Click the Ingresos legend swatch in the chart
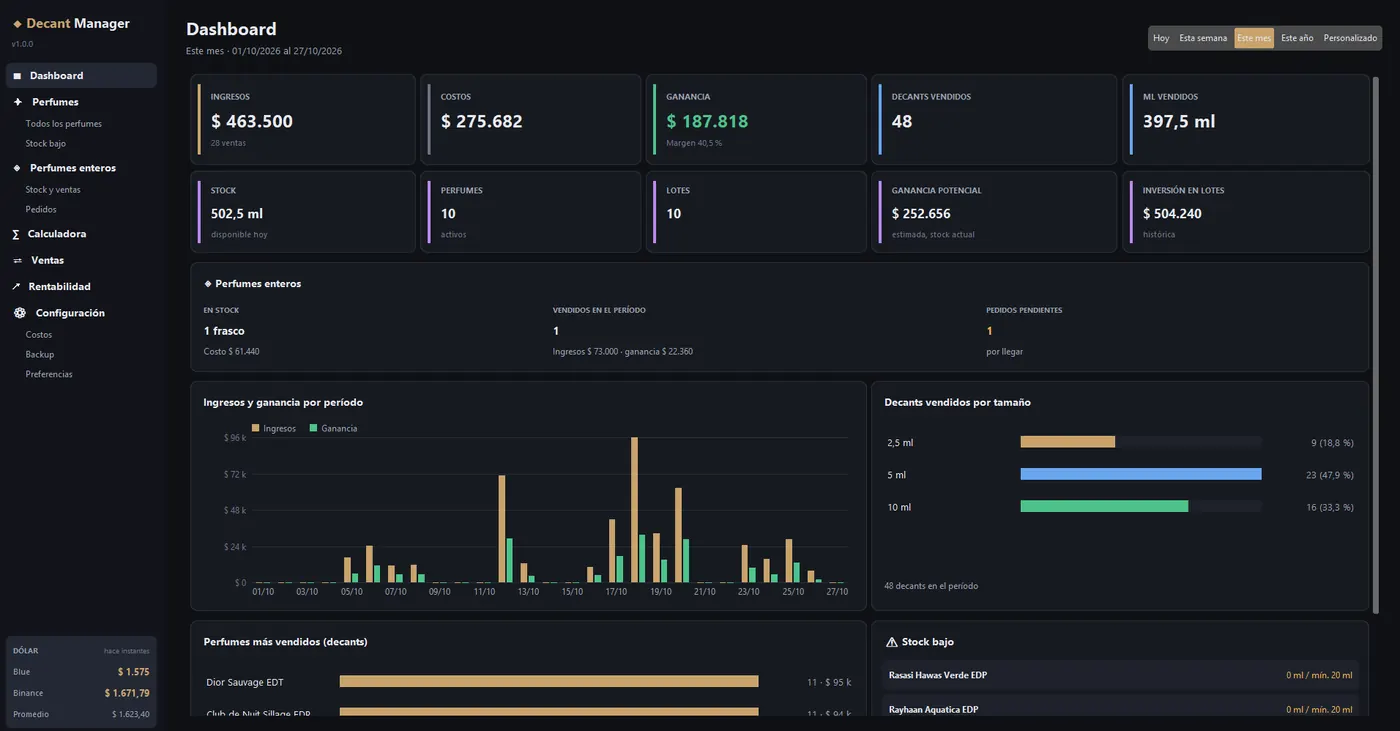The height and width of the screenshot is (731, 1400). [x=256, y=428]
